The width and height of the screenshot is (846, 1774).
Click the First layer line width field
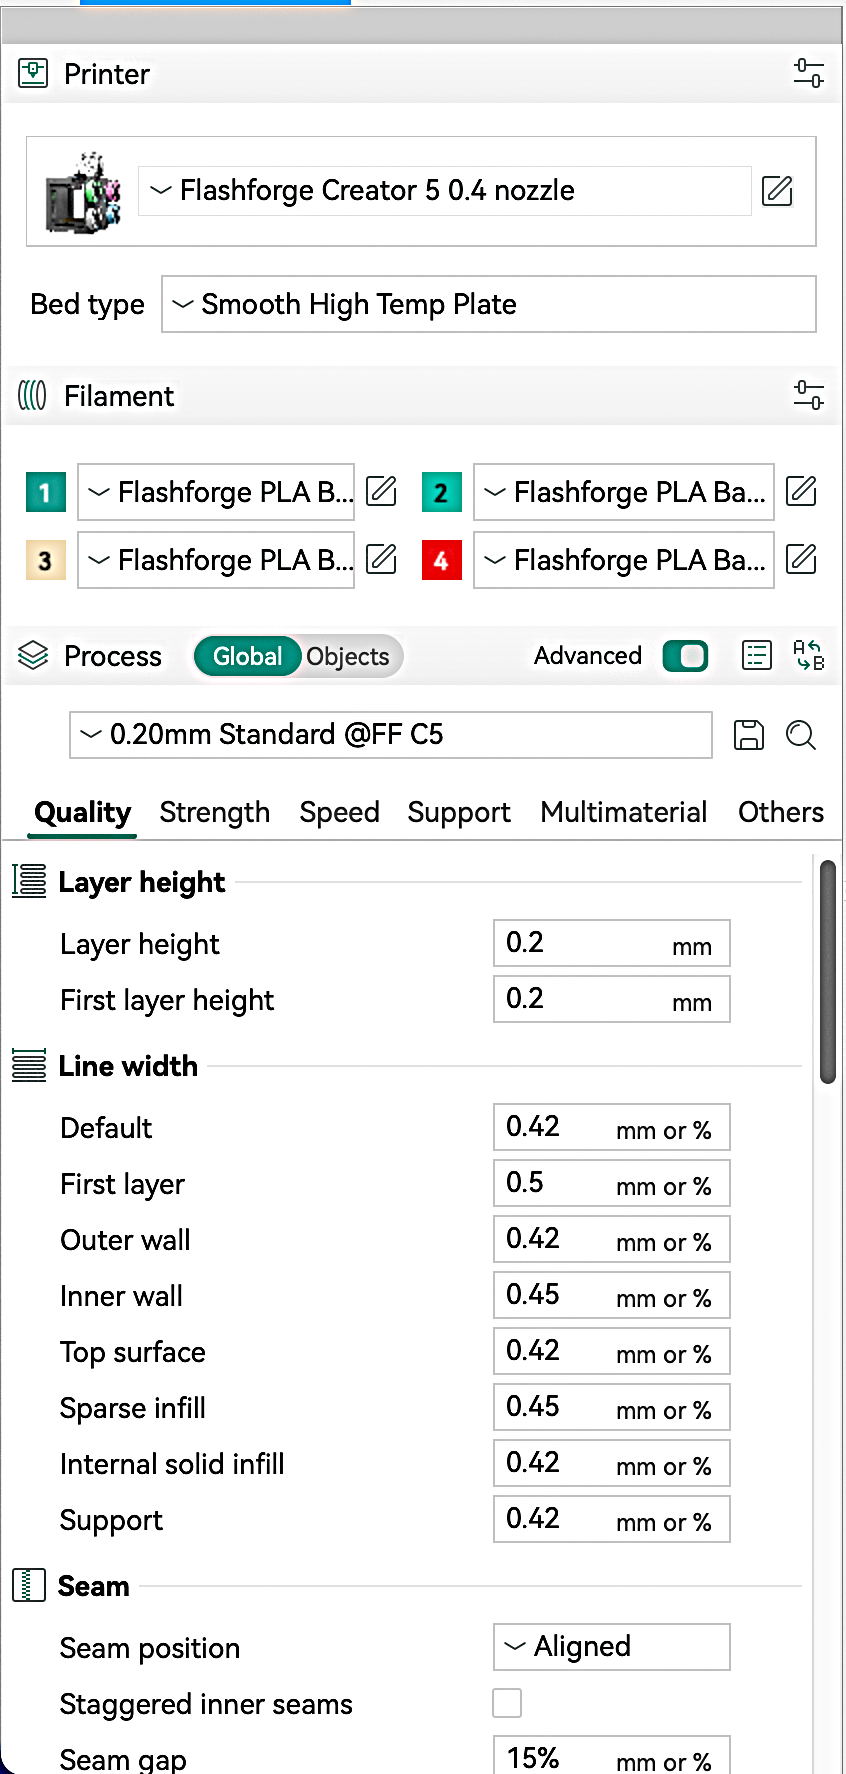pyautogui.click(x=612, y=1183)
